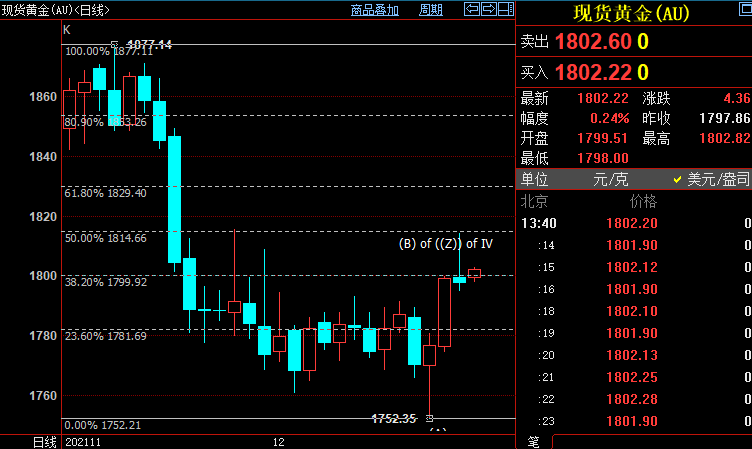Screen dimensions: 752x449
Task: Switch to the 日线 tab at bottom
Action: click(44, 441)
